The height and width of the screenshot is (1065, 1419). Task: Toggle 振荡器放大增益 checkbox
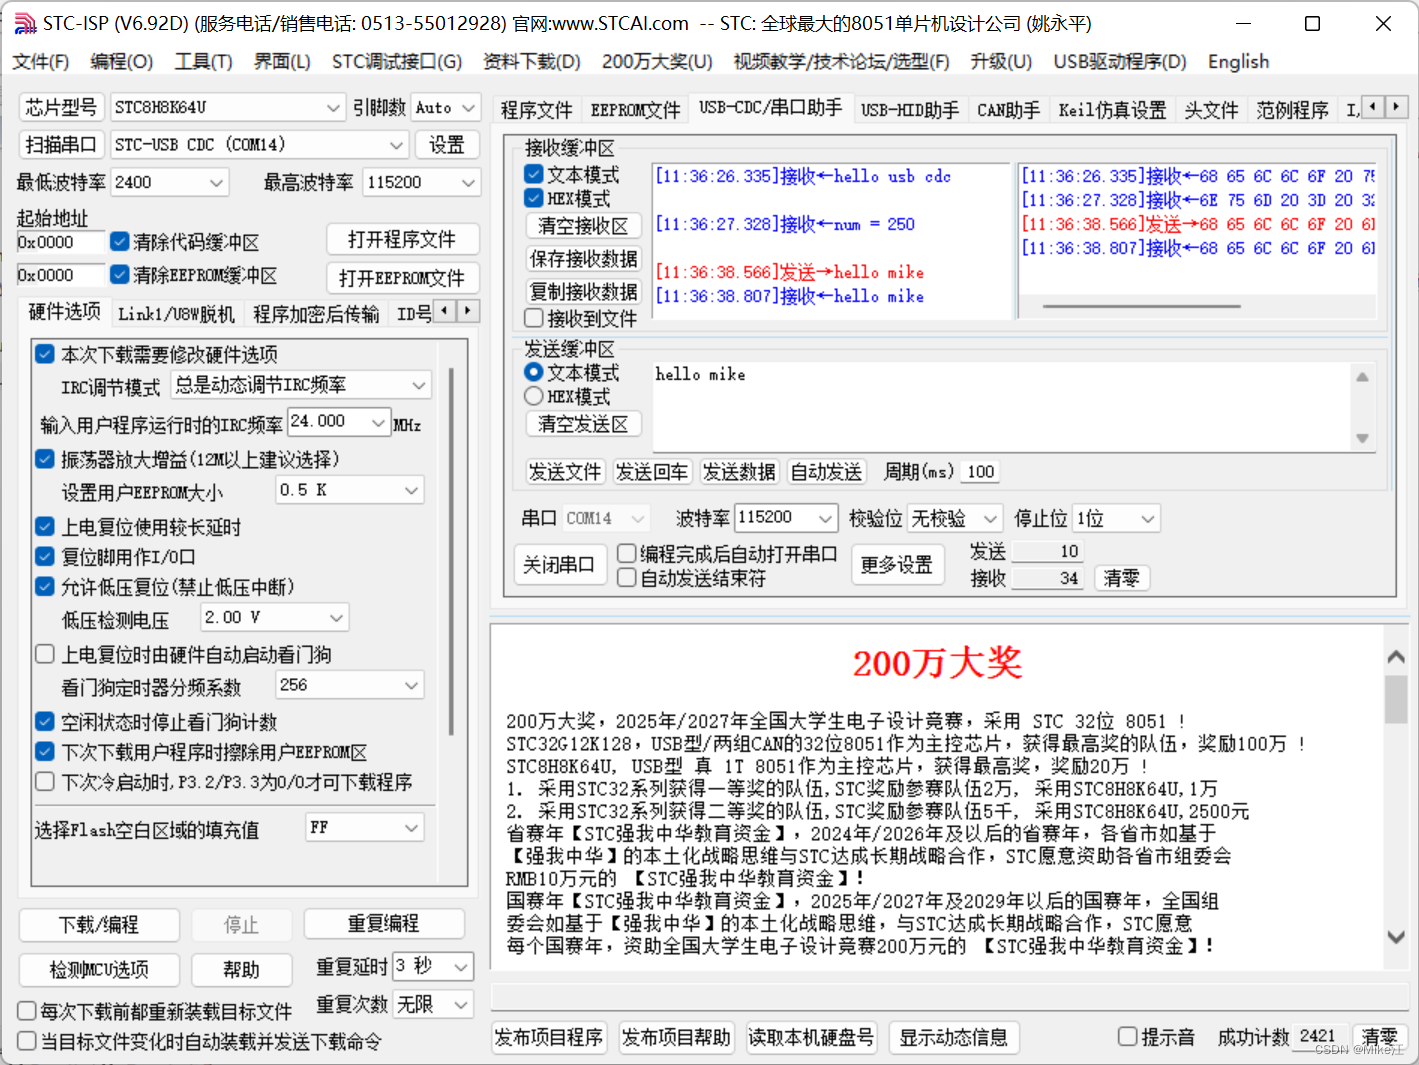pos(45,459)
